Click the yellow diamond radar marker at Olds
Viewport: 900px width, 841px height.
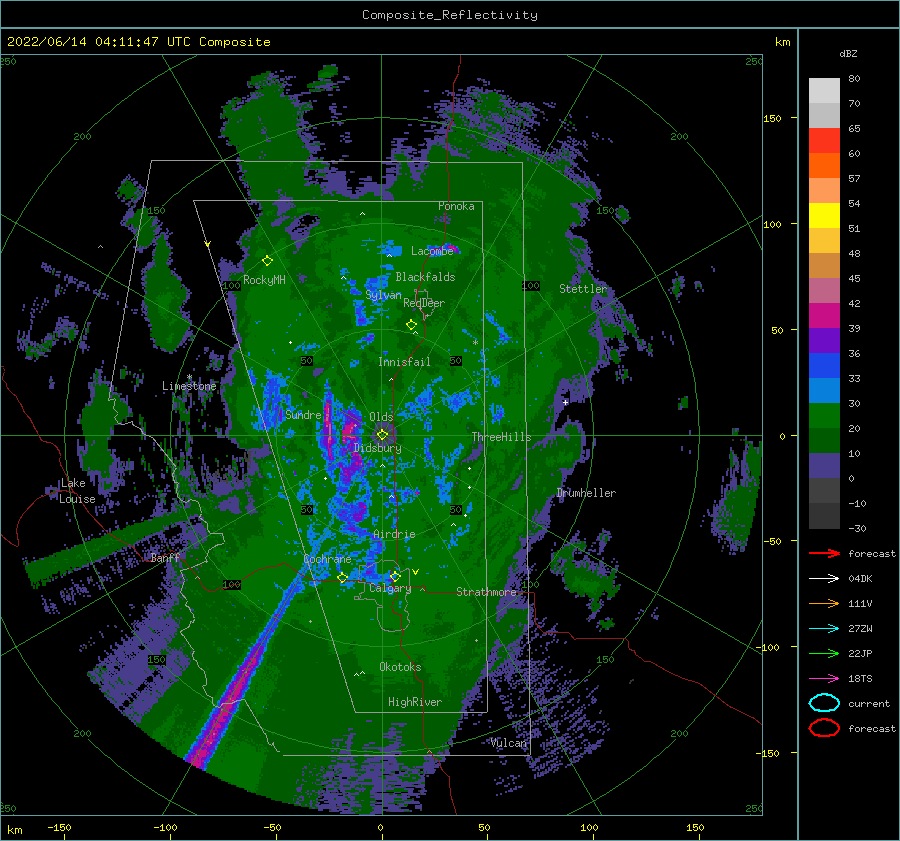pos(382,435)
